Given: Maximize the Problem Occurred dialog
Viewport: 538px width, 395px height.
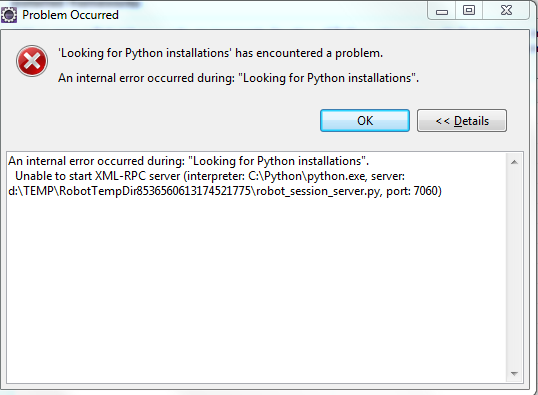Looking at the screenshot, I should click(469, 11).
